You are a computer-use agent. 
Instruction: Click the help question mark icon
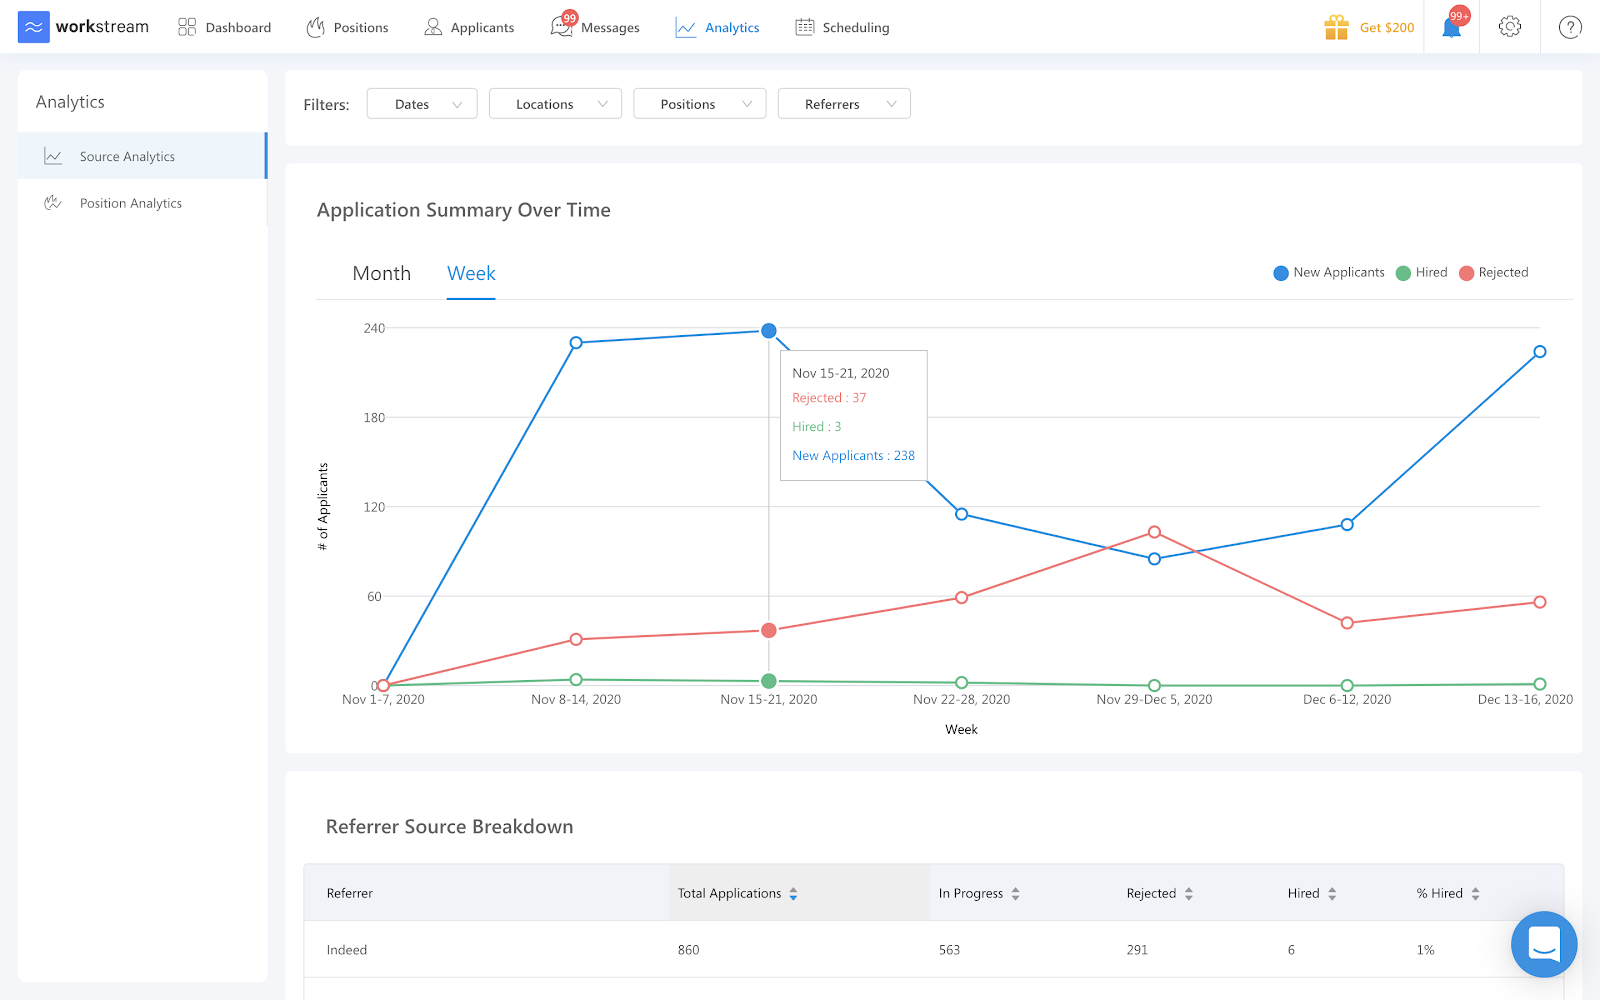[1570, 28]
